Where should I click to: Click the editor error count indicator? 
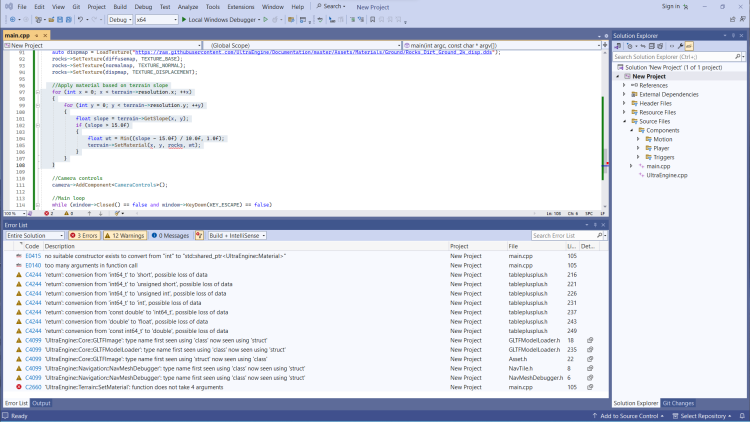(x=49, y=213)
